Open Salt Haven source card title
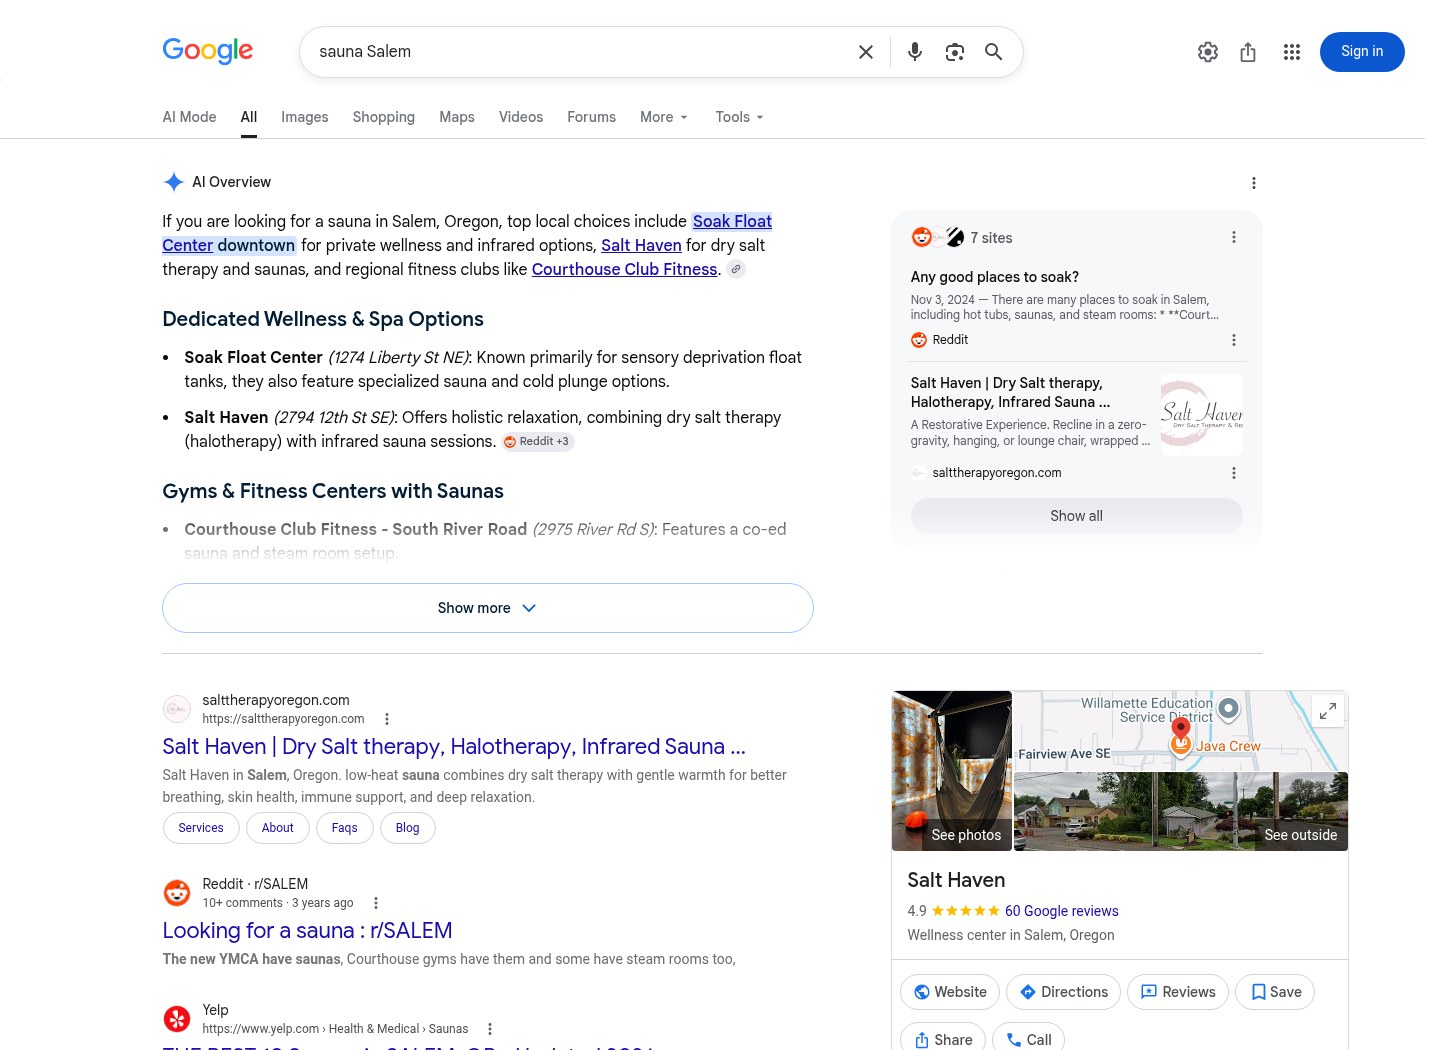 point(1011,392)
